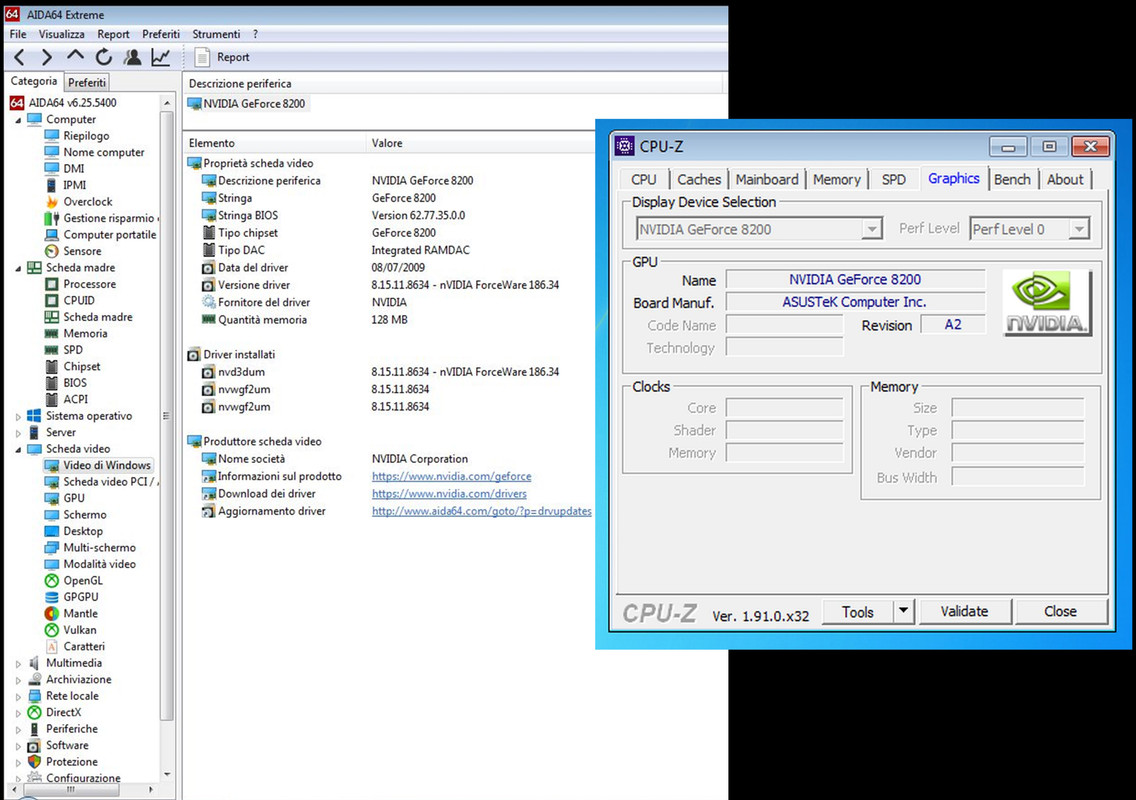This screenshot has height=800, width=1136.
Task: Click the Validate button in CPU-Z
Action: tap(964, 612)
